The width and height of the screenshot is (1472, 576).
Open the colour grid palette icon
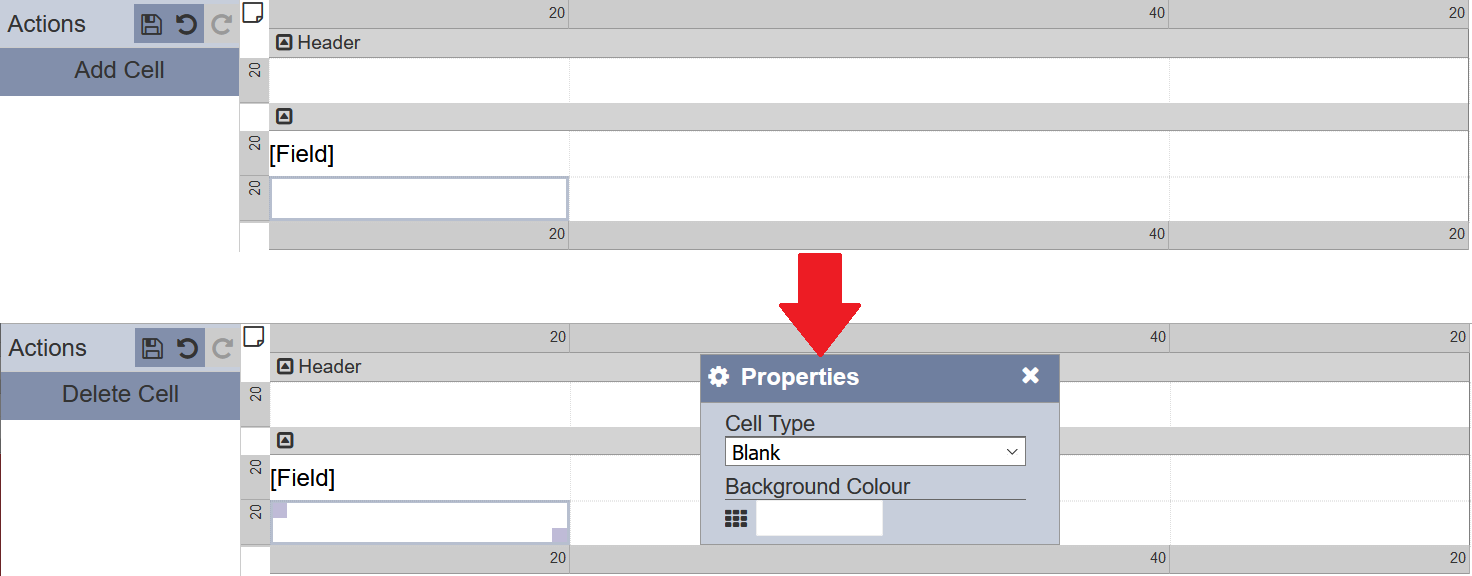pos(736,519)
